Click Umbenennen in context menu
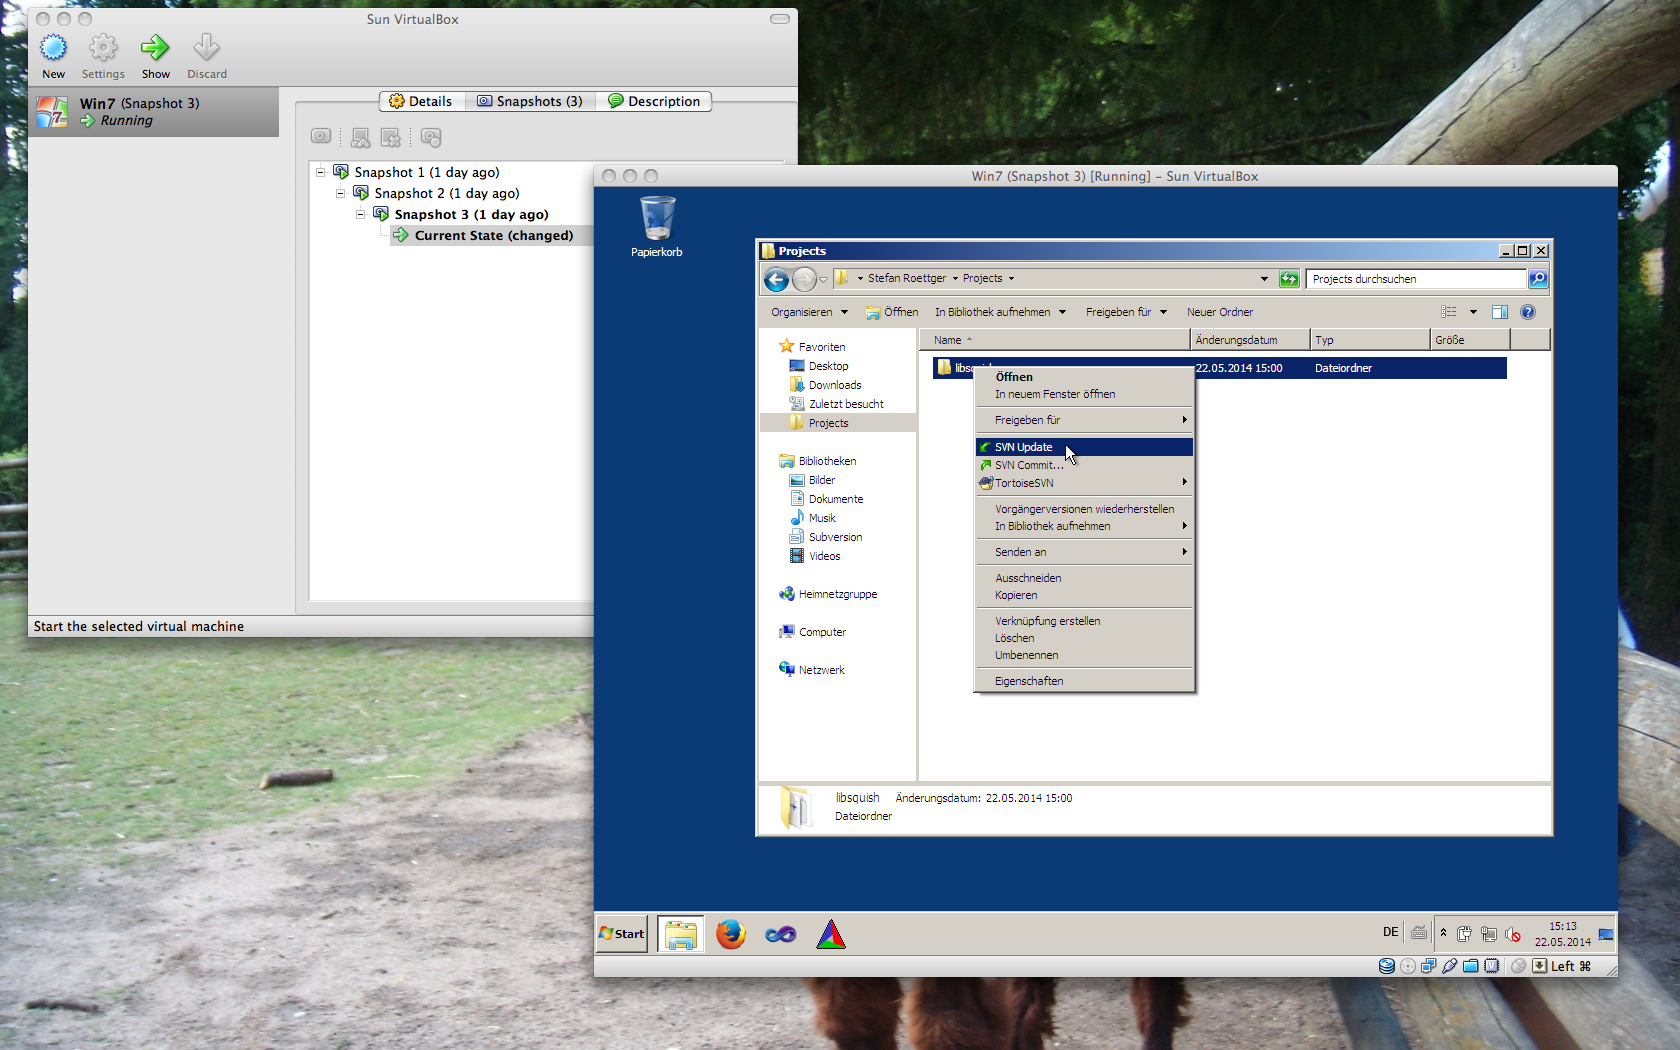This screenshot has height=1050, width=1680. point(1084,655)
